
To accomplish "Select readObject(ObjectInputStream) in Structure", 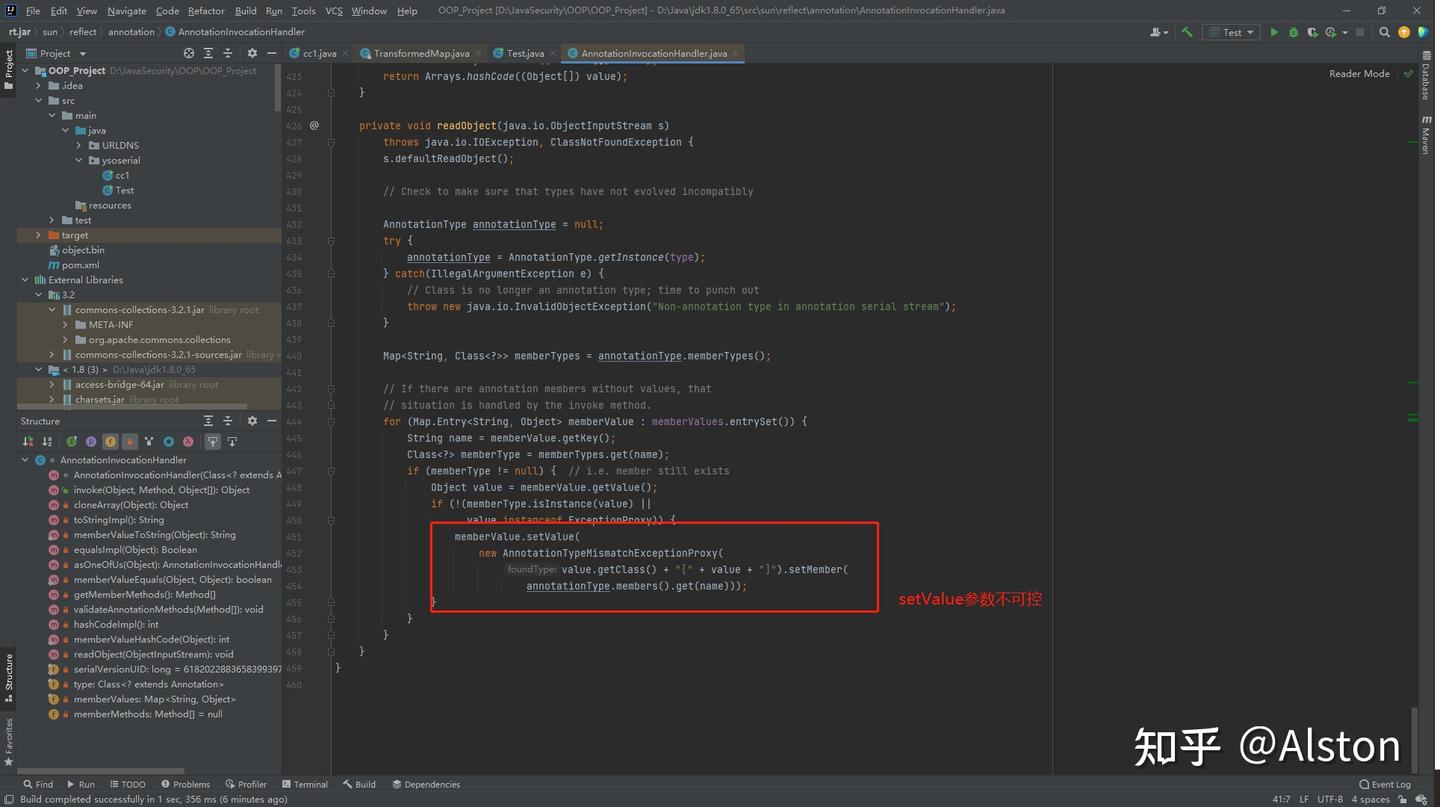I will [153, 654].
